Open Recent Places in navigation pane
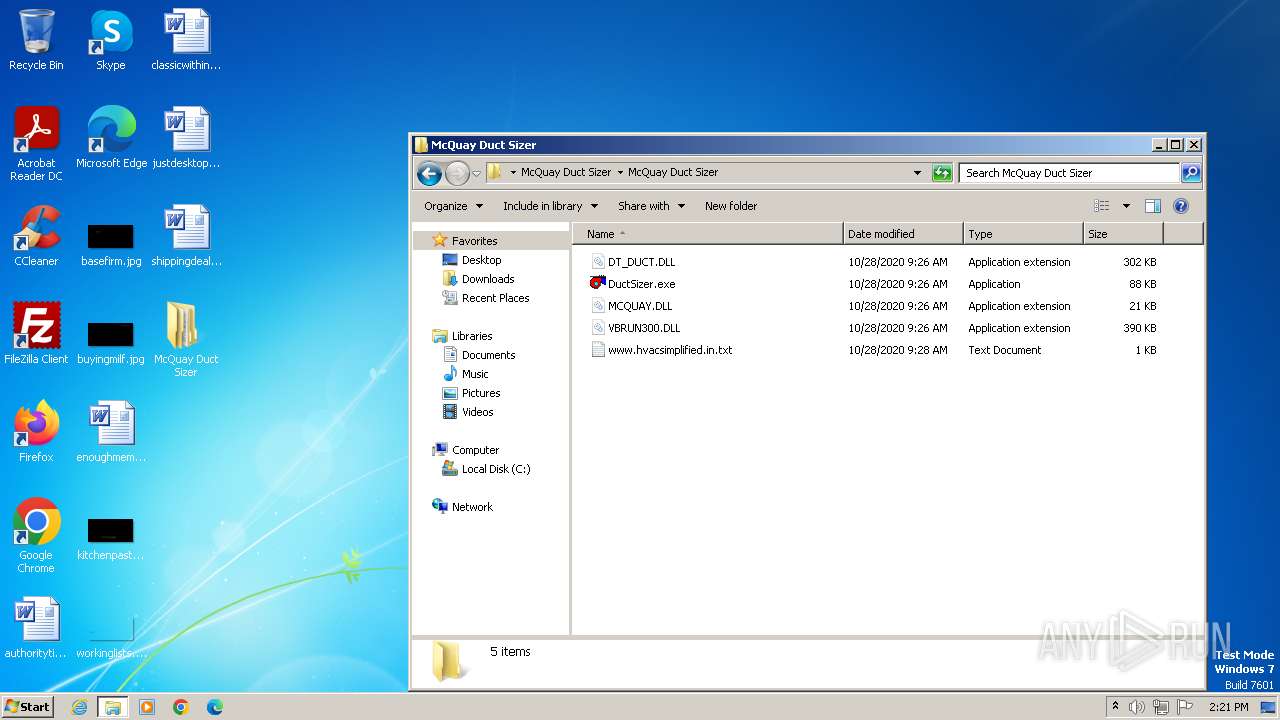The height and width of the screenshot is (720, 1280). pyautogui.click(x=495, y=298)
